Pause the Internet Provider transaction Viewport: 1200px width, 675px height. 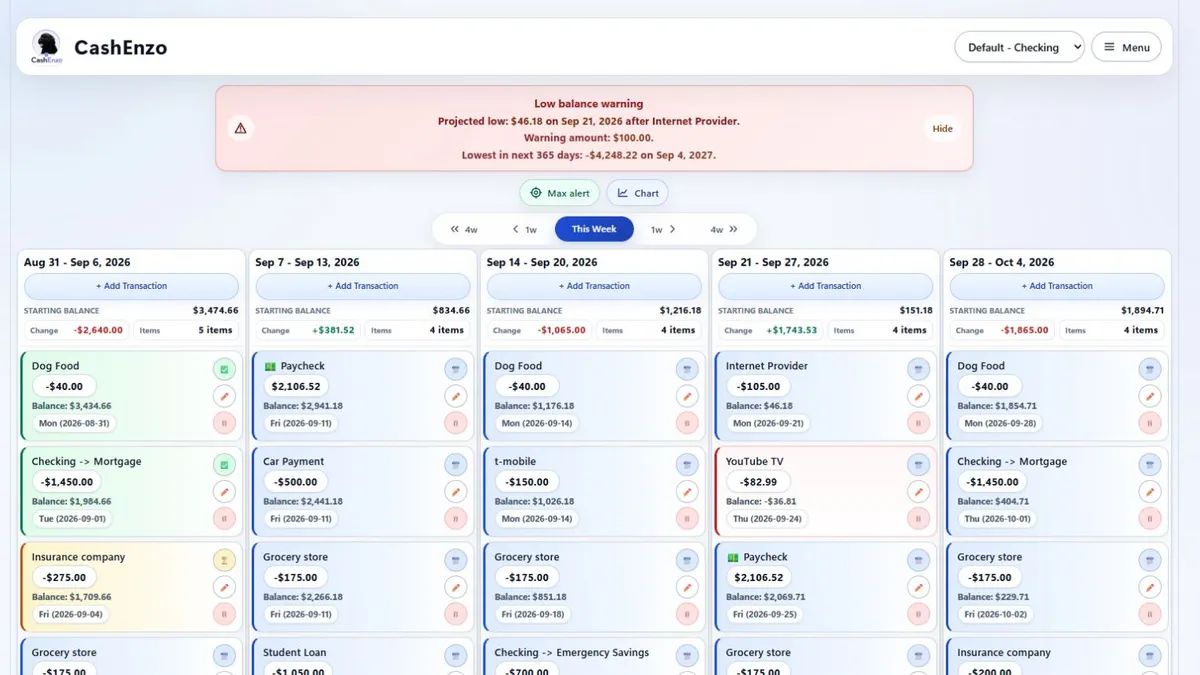pos(919,423)
